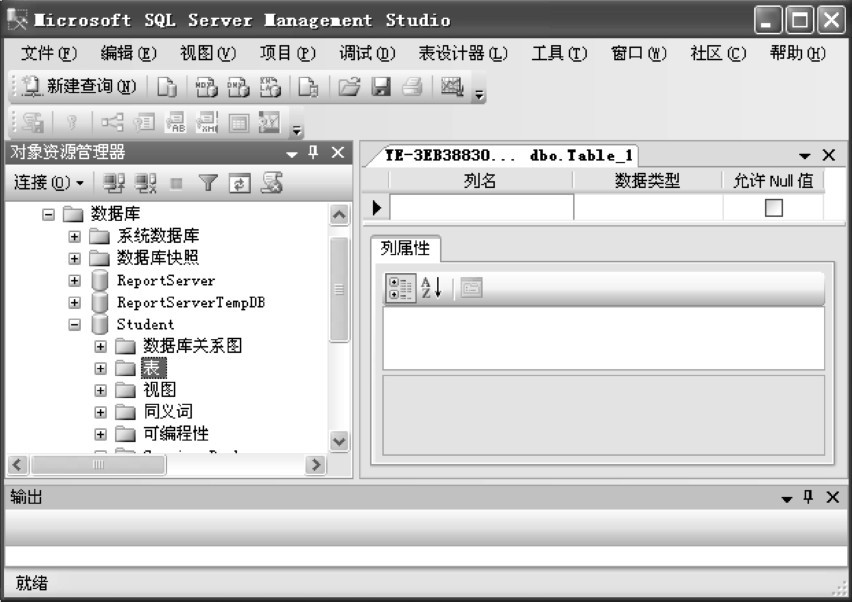Click the A-Z alphabetical sort icon
The height and width of the screenshot is (602, 852).
[x=431, y=288]
